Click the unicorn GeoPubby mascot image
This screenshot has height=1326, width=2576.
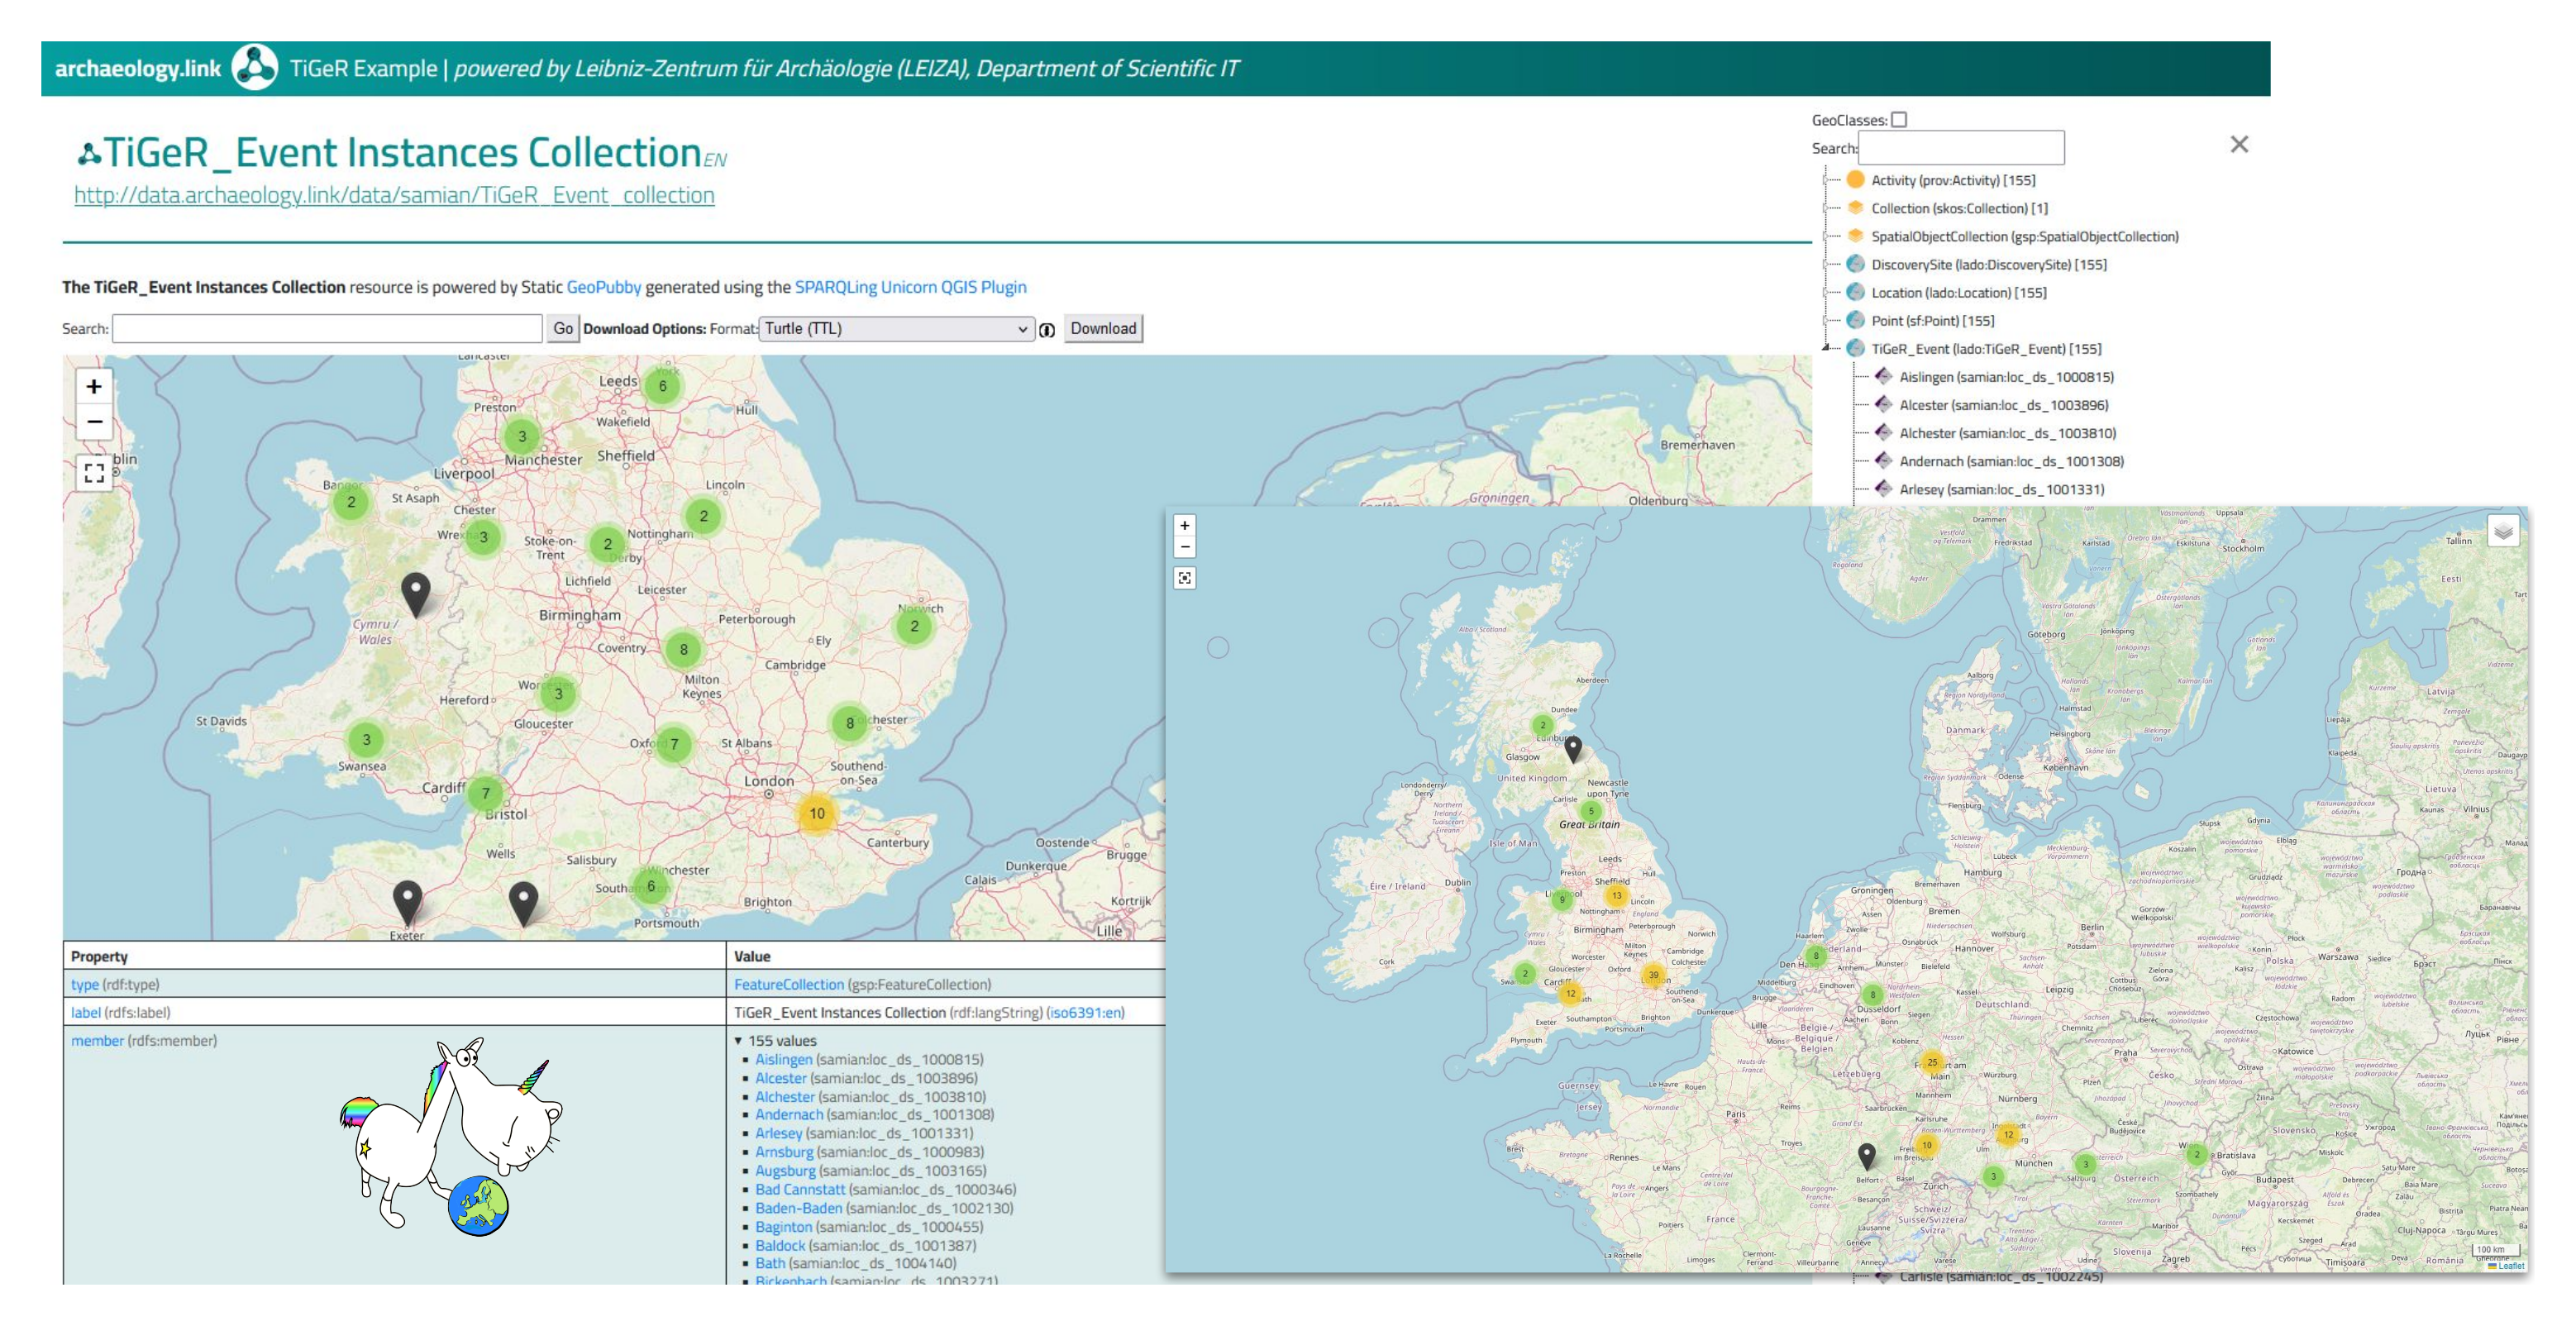[451, 1137]
